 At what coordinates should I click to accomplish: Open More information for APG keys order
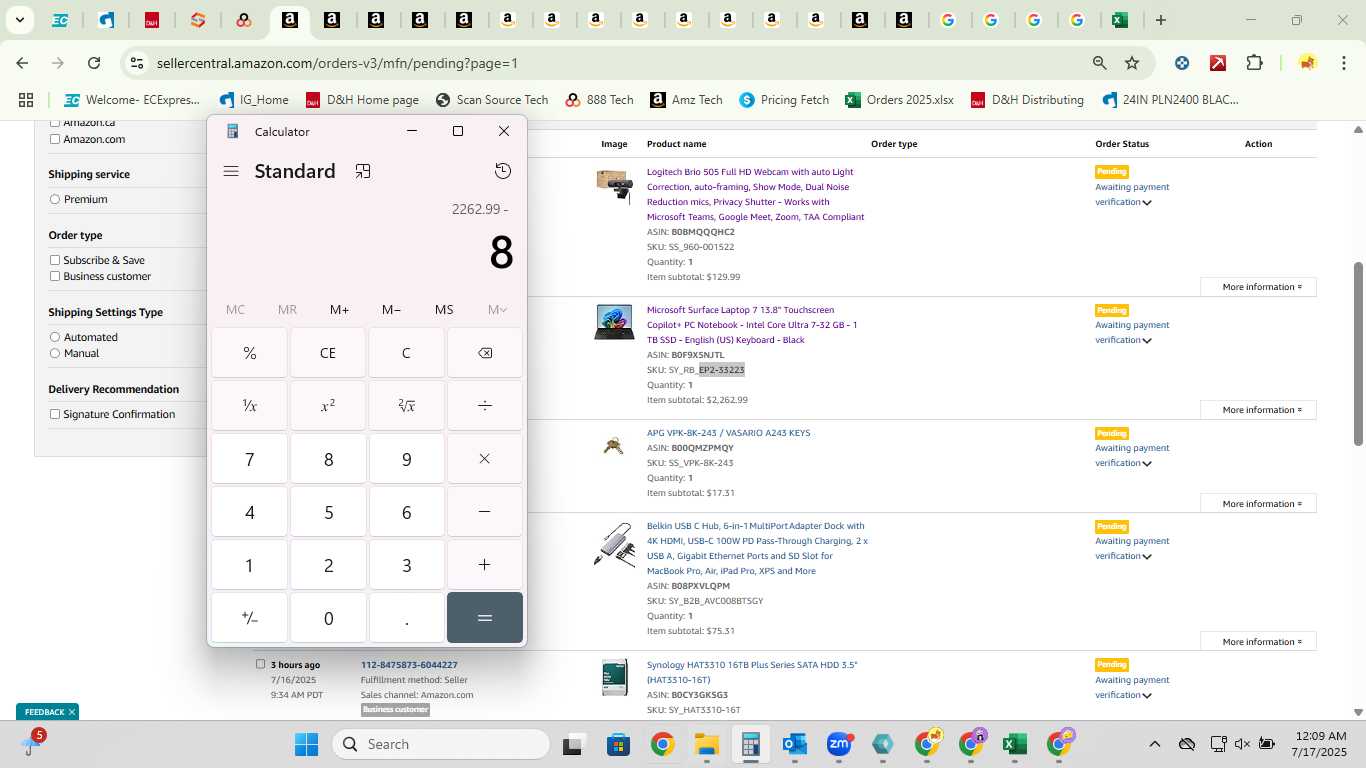pos(1258,504)
